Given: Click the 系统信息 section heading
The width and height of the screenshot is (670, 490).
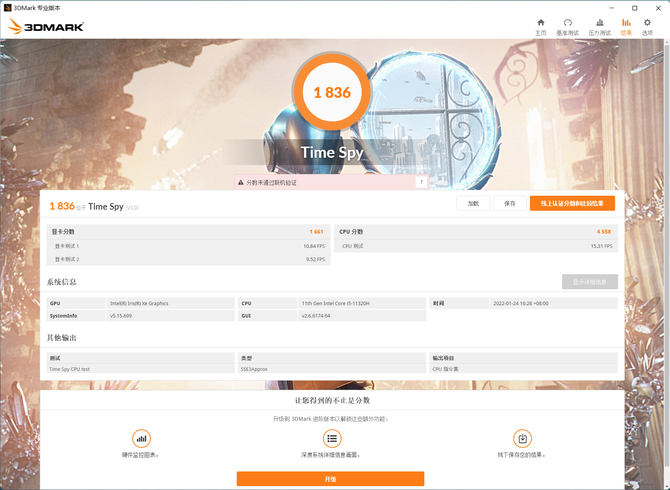Looking at the screenshot, I should (x=62, y=282).
